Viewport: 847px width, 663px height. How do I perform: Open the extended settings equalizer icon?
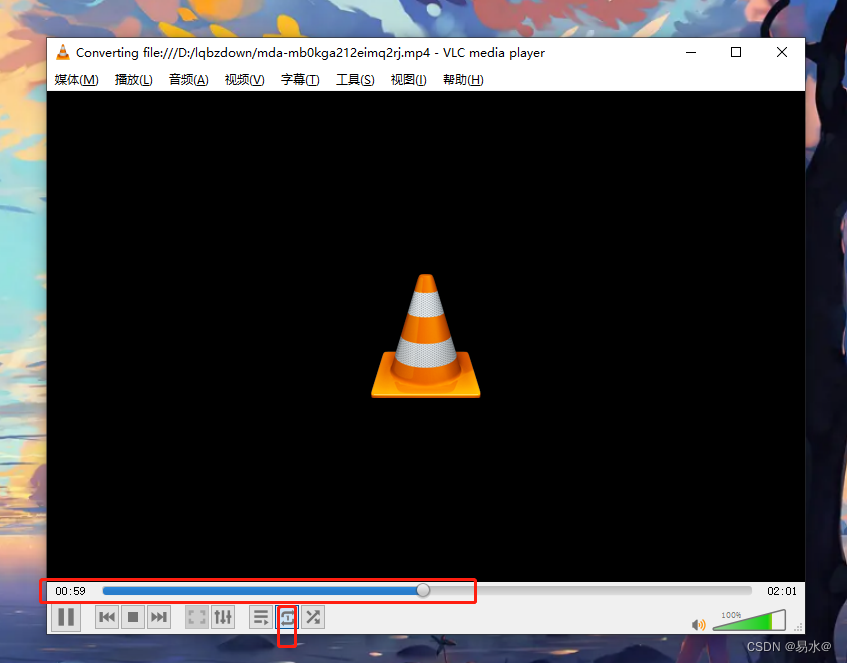(x=222, y=617)
